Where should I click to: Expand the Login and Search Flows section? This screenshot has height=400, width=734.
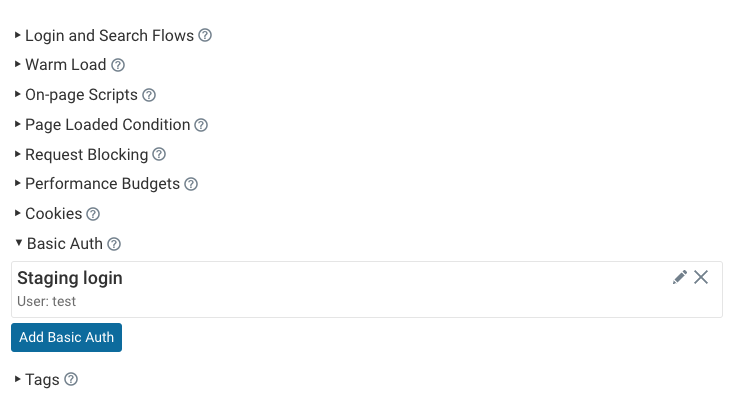point(109,36)
